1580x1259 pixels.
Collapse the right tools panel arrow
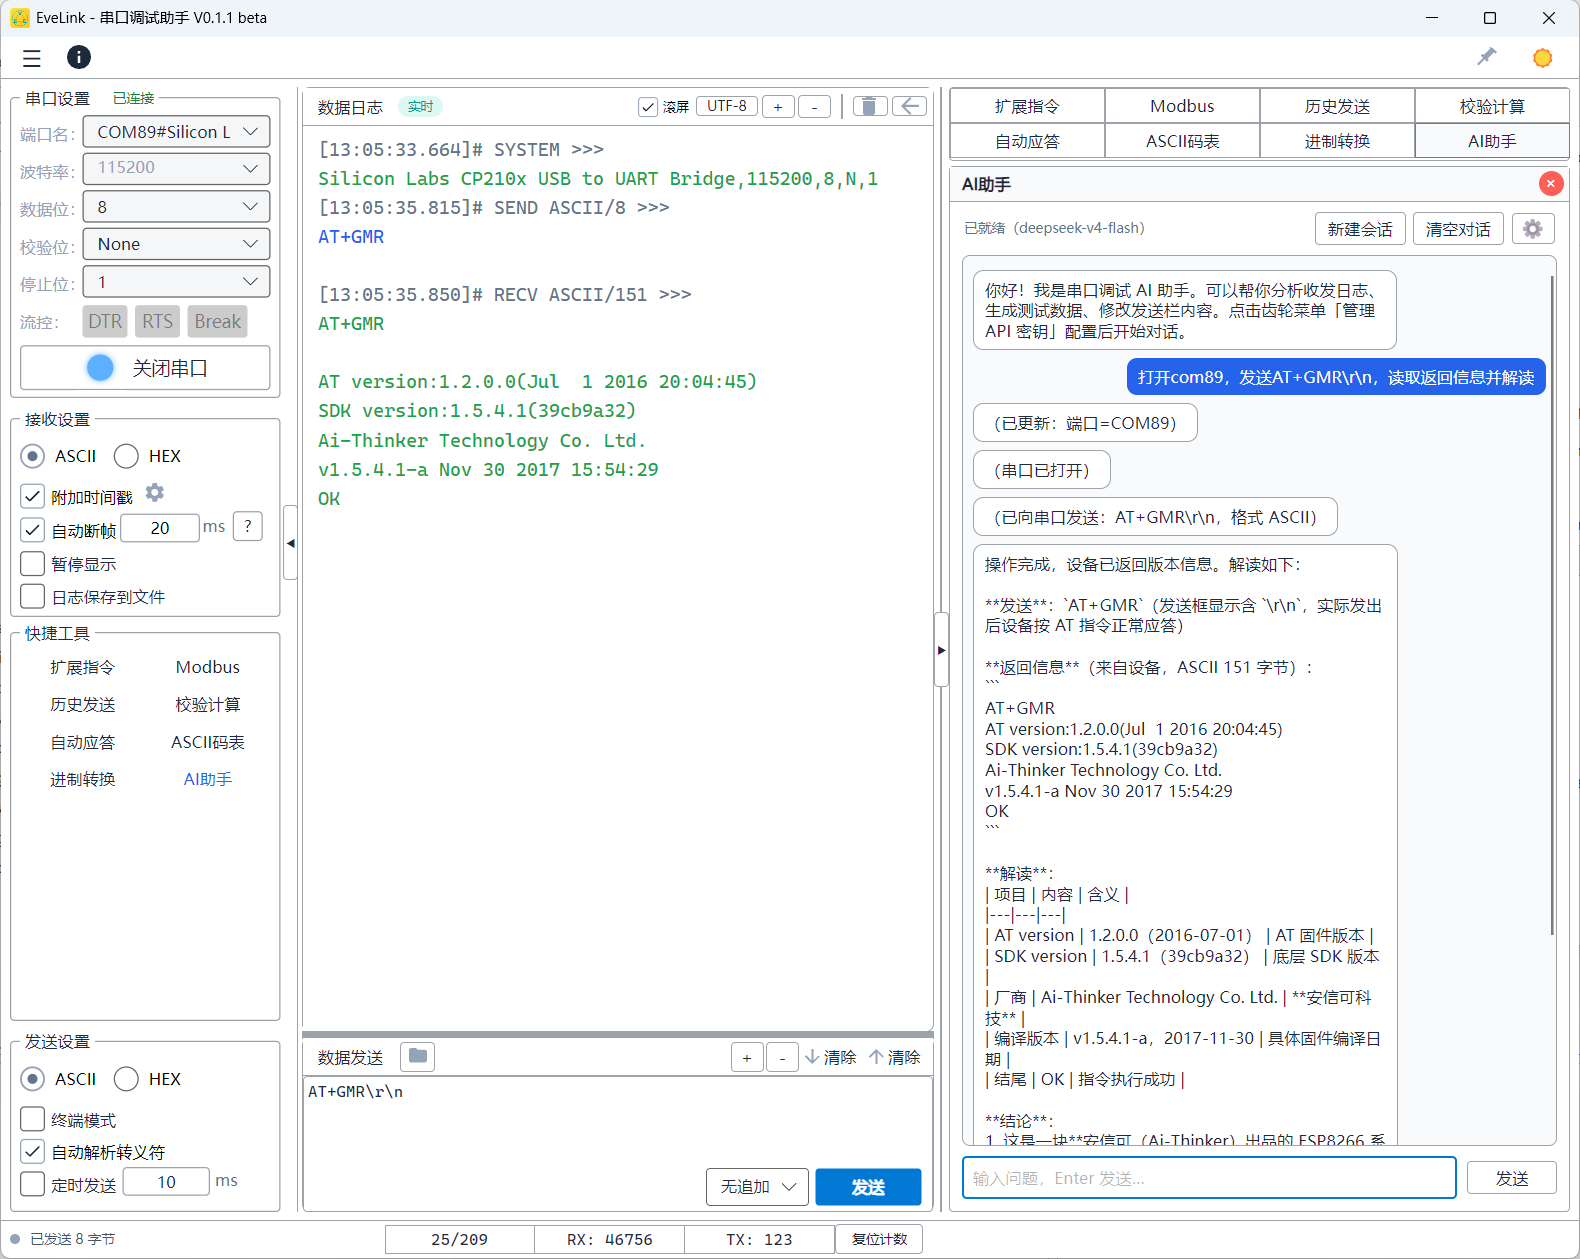941,650
